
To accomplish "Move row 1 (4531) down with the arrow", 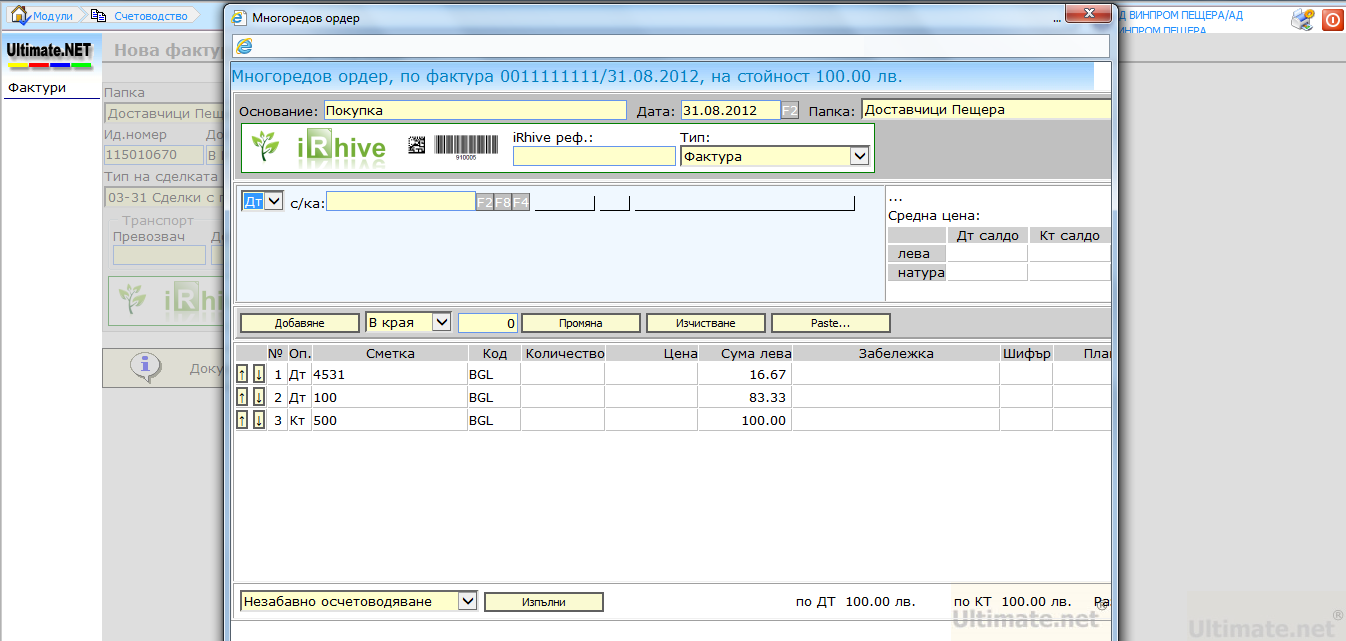I will point(259,374).
